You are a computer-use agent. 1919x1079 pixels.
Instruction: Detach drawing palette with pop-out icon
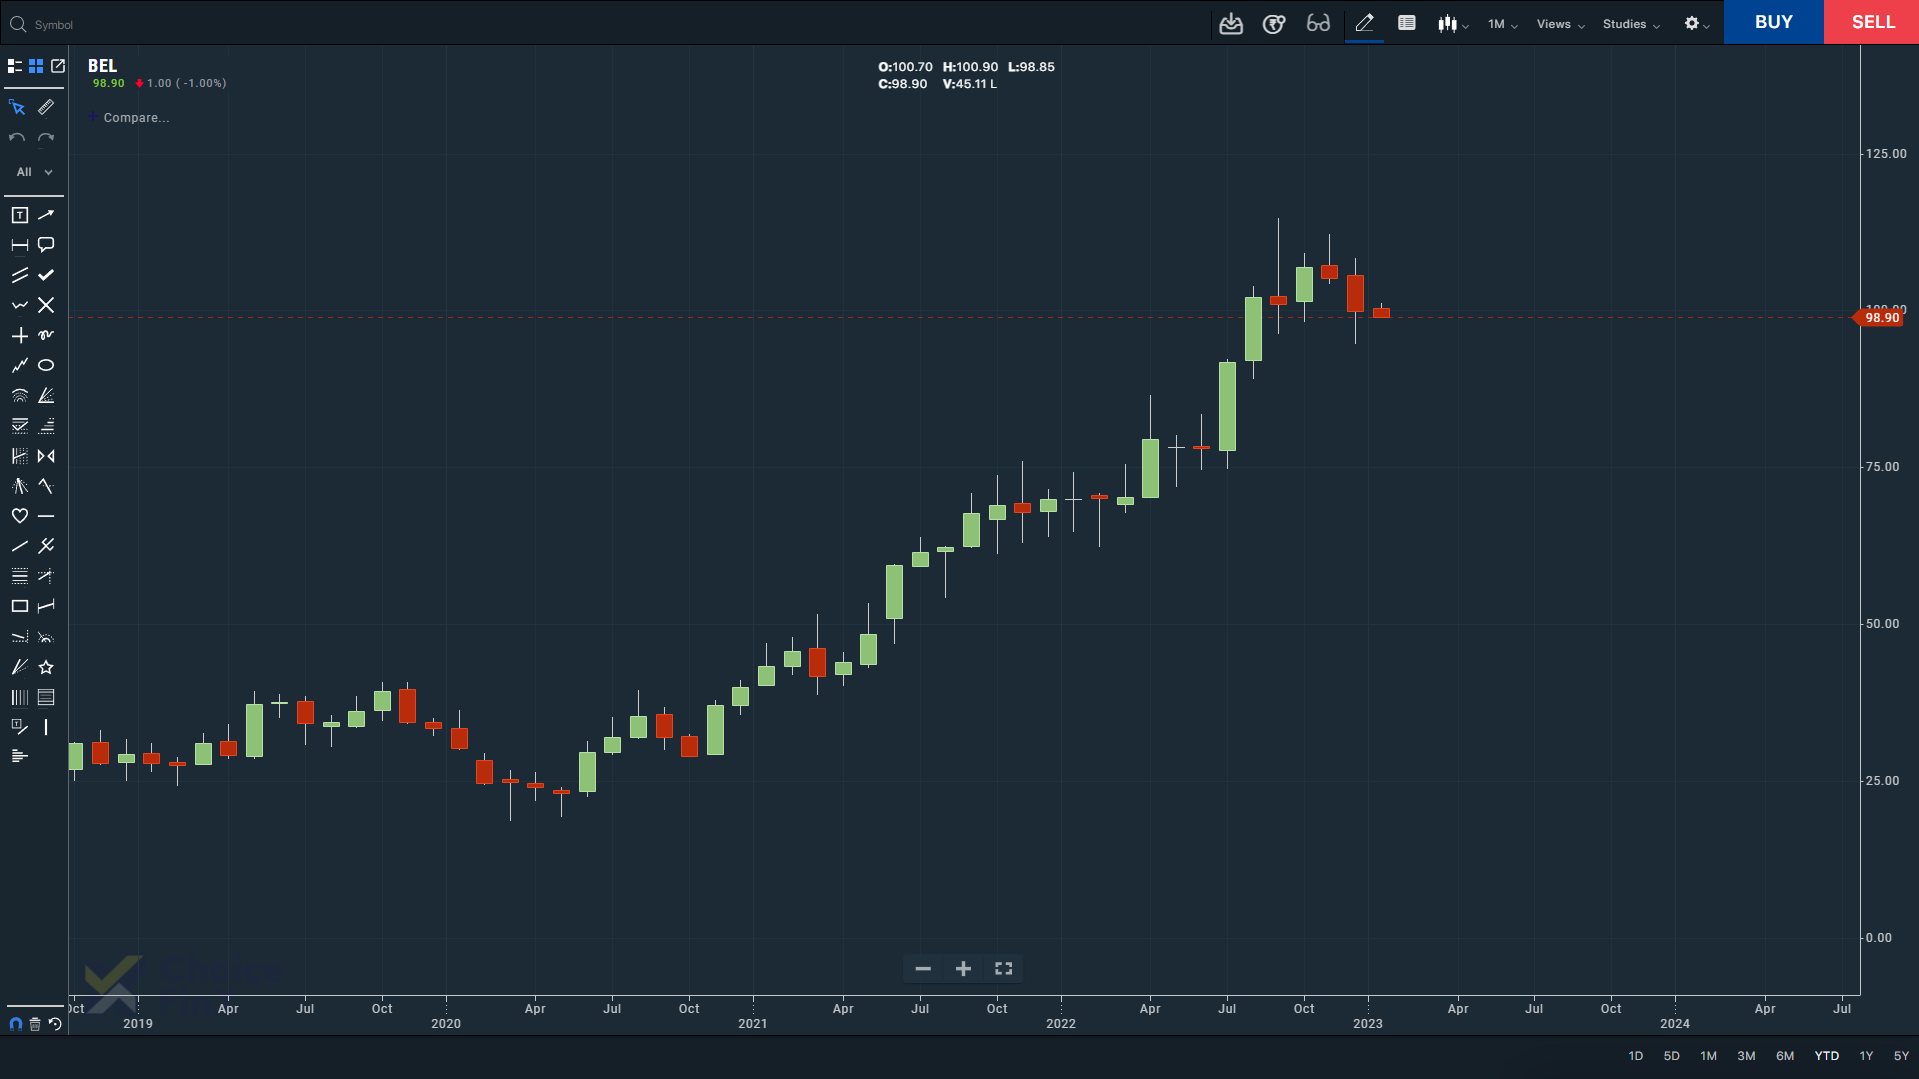click(58, 66)
